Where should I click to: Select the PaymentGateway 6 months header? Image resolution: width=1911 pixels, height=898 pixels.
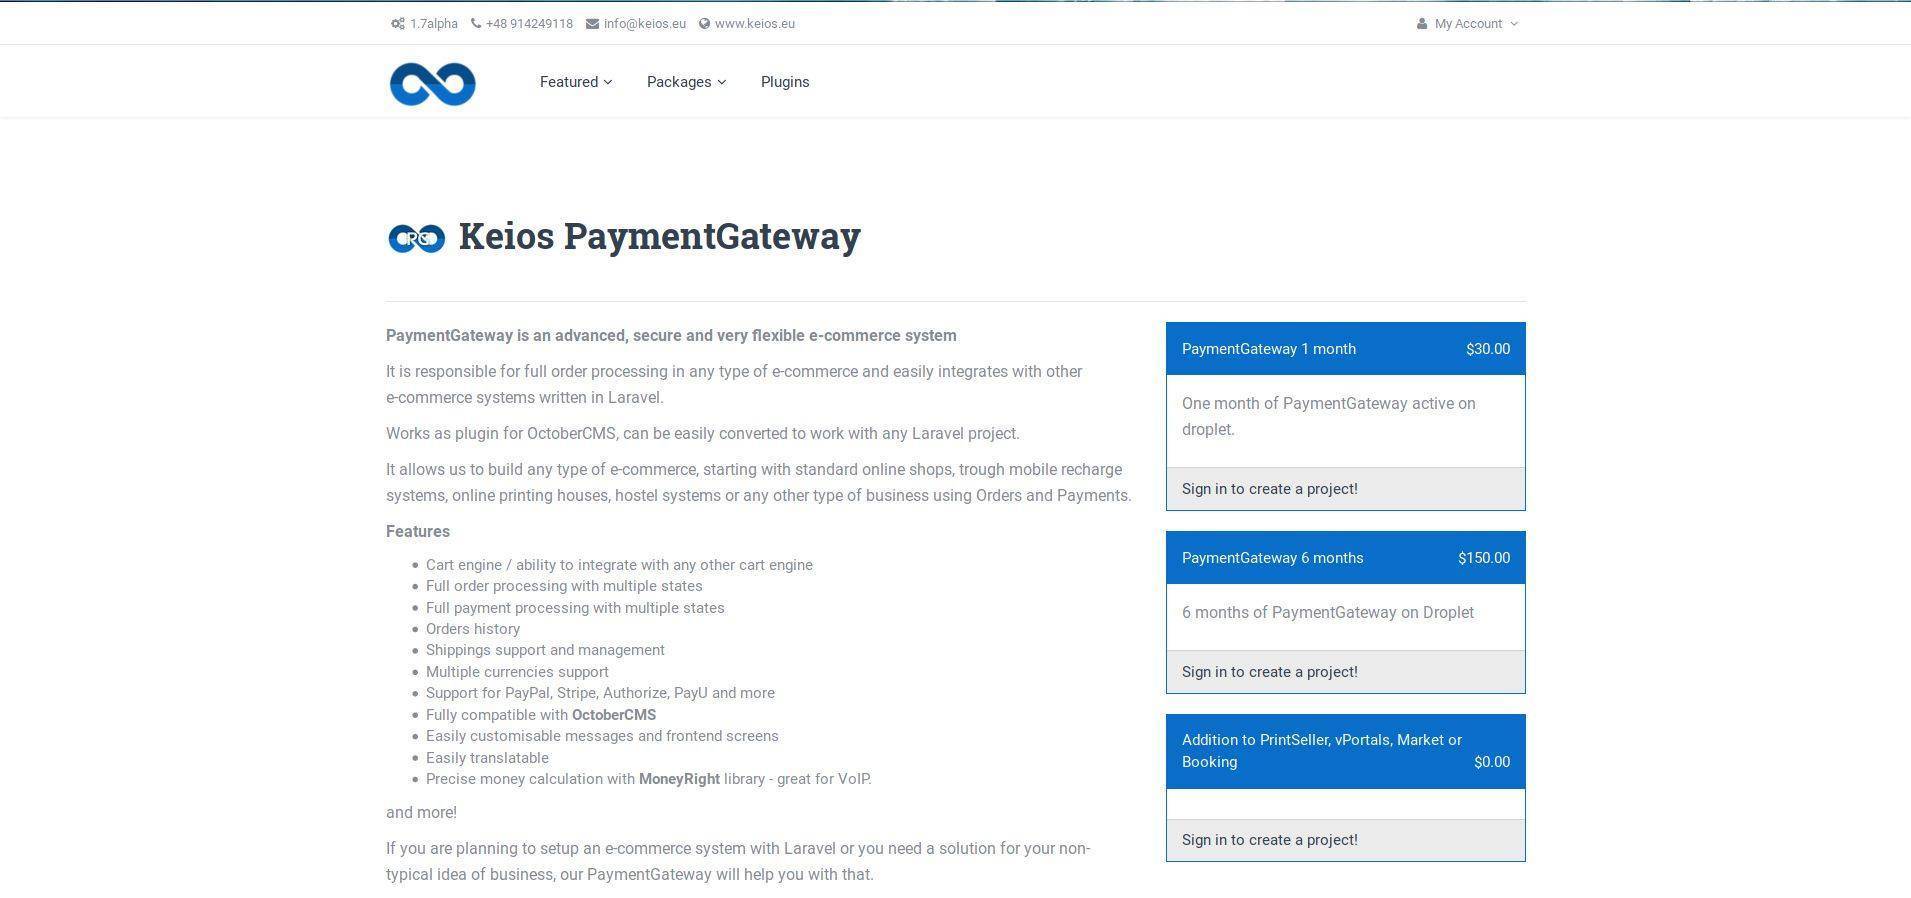pyautogui.click(x=1345, y=558)
